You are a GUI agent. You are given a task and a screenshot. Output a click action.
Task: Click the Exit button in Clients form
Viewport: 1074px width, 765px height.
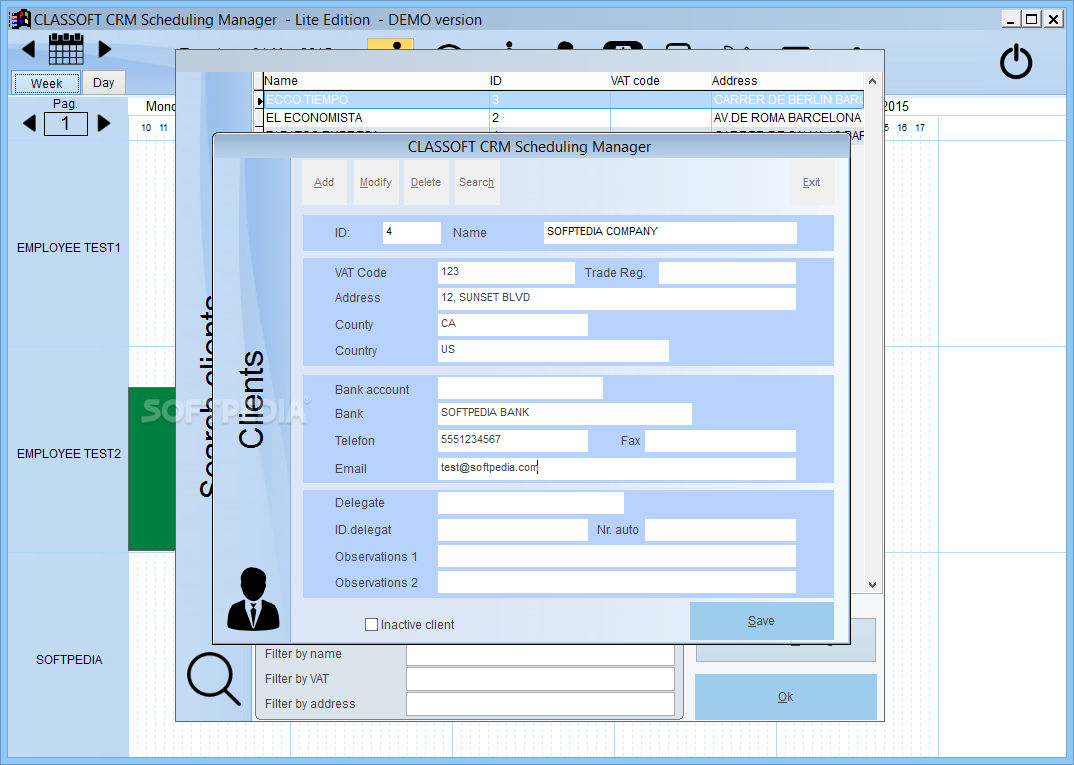pos(812,182)
